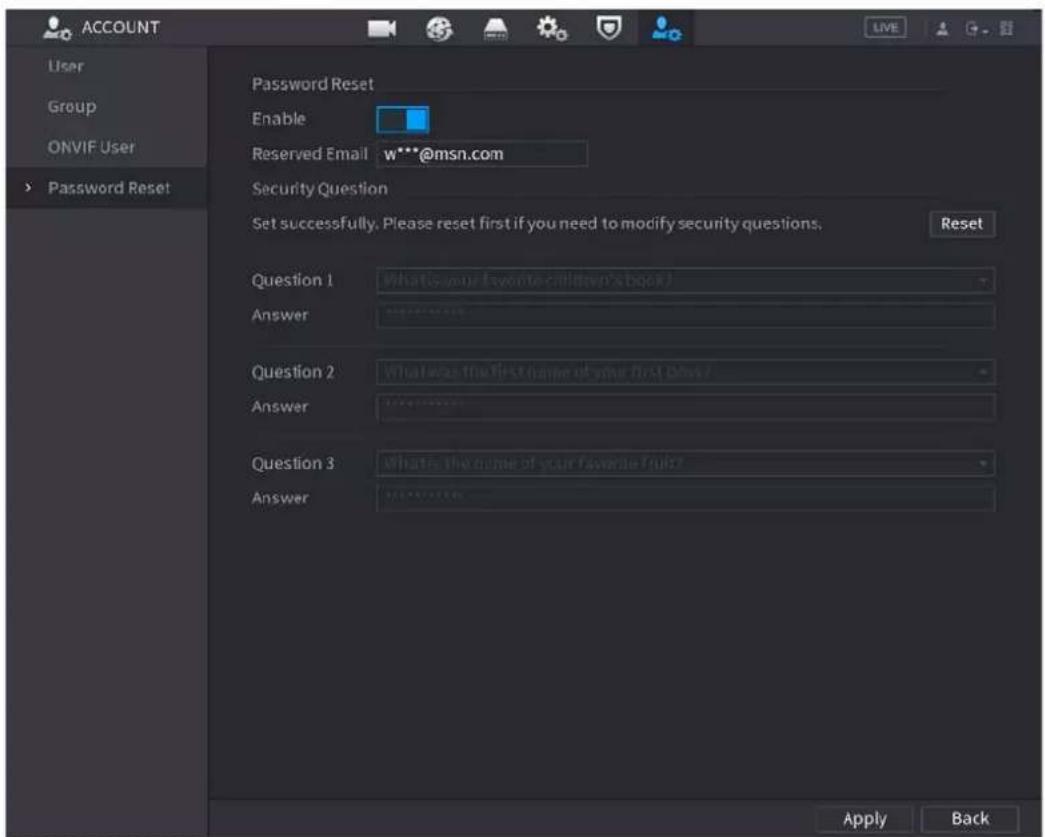The image size is (1045, 837).
Task: Click the Reserved Email field
Action: [x=482, y=154]
